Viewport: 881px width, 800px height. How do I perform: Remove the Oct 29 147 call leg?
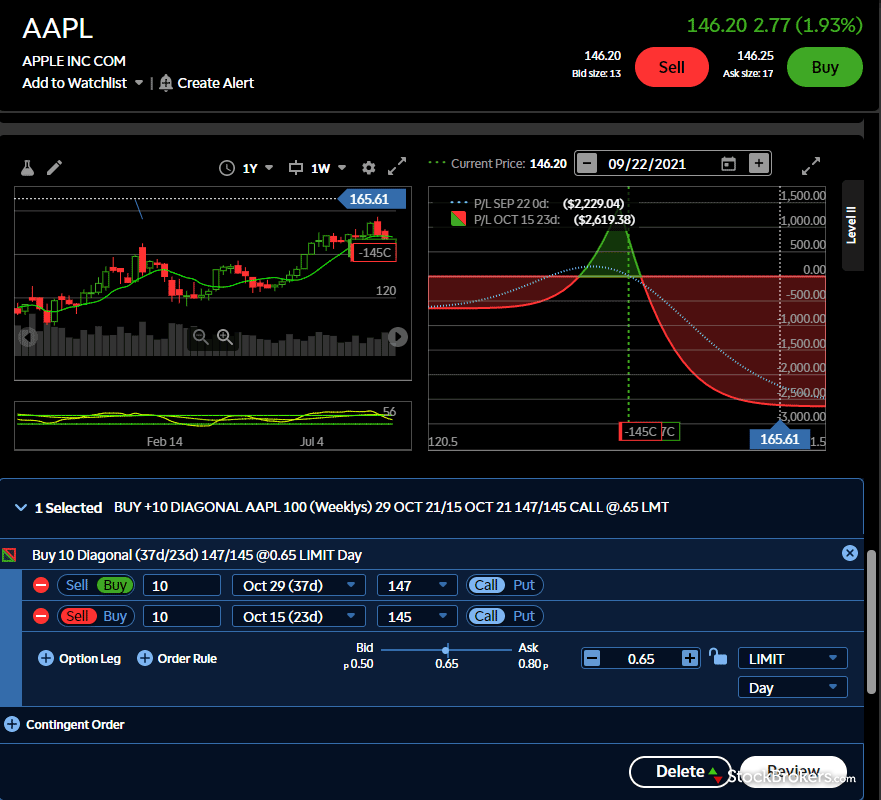41,586
